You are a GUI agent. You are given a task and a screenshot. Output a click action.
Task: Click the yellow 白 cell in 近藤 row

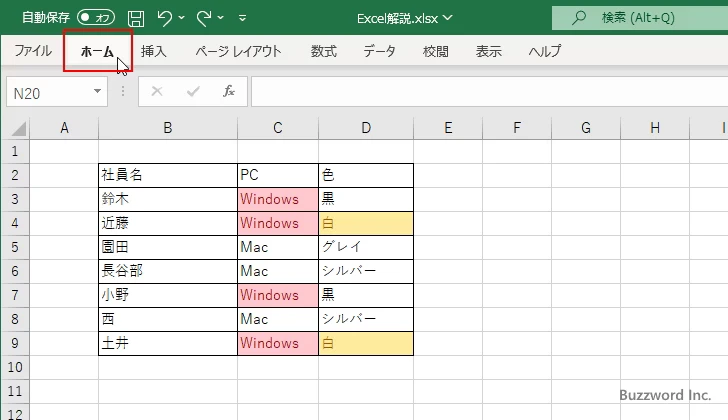[x=366, y=223]
